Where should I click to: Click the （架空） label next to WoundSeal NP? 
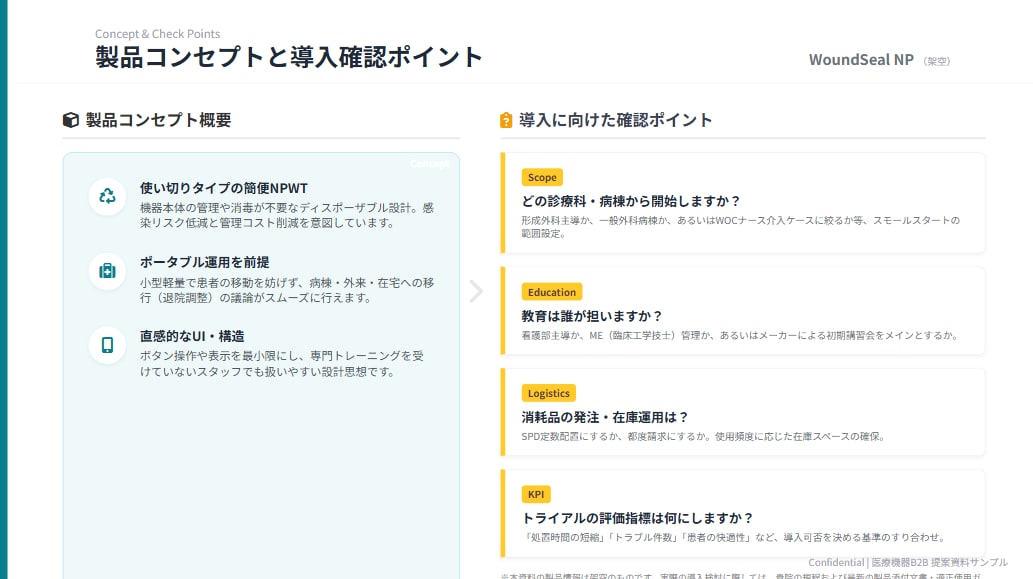[x=936, y=61]
